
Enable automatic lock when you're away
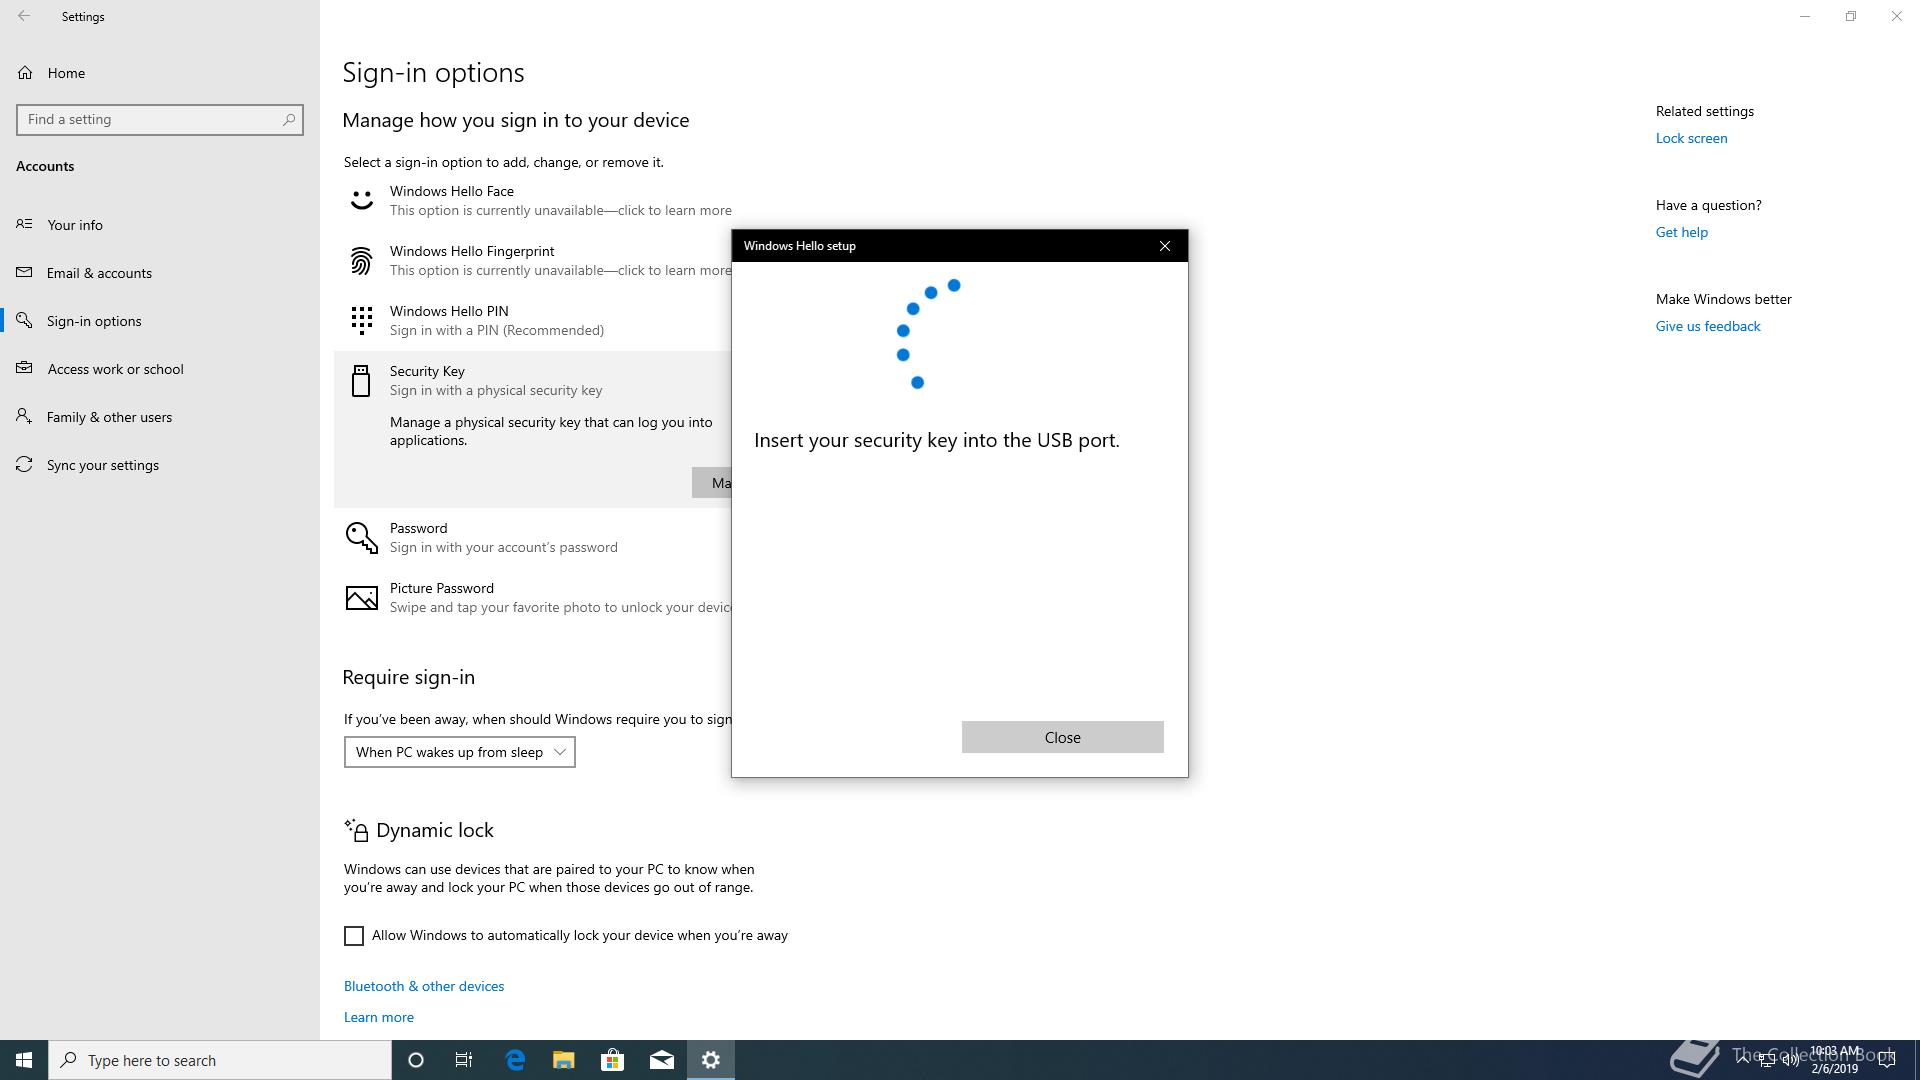click(x=354, y=936)
